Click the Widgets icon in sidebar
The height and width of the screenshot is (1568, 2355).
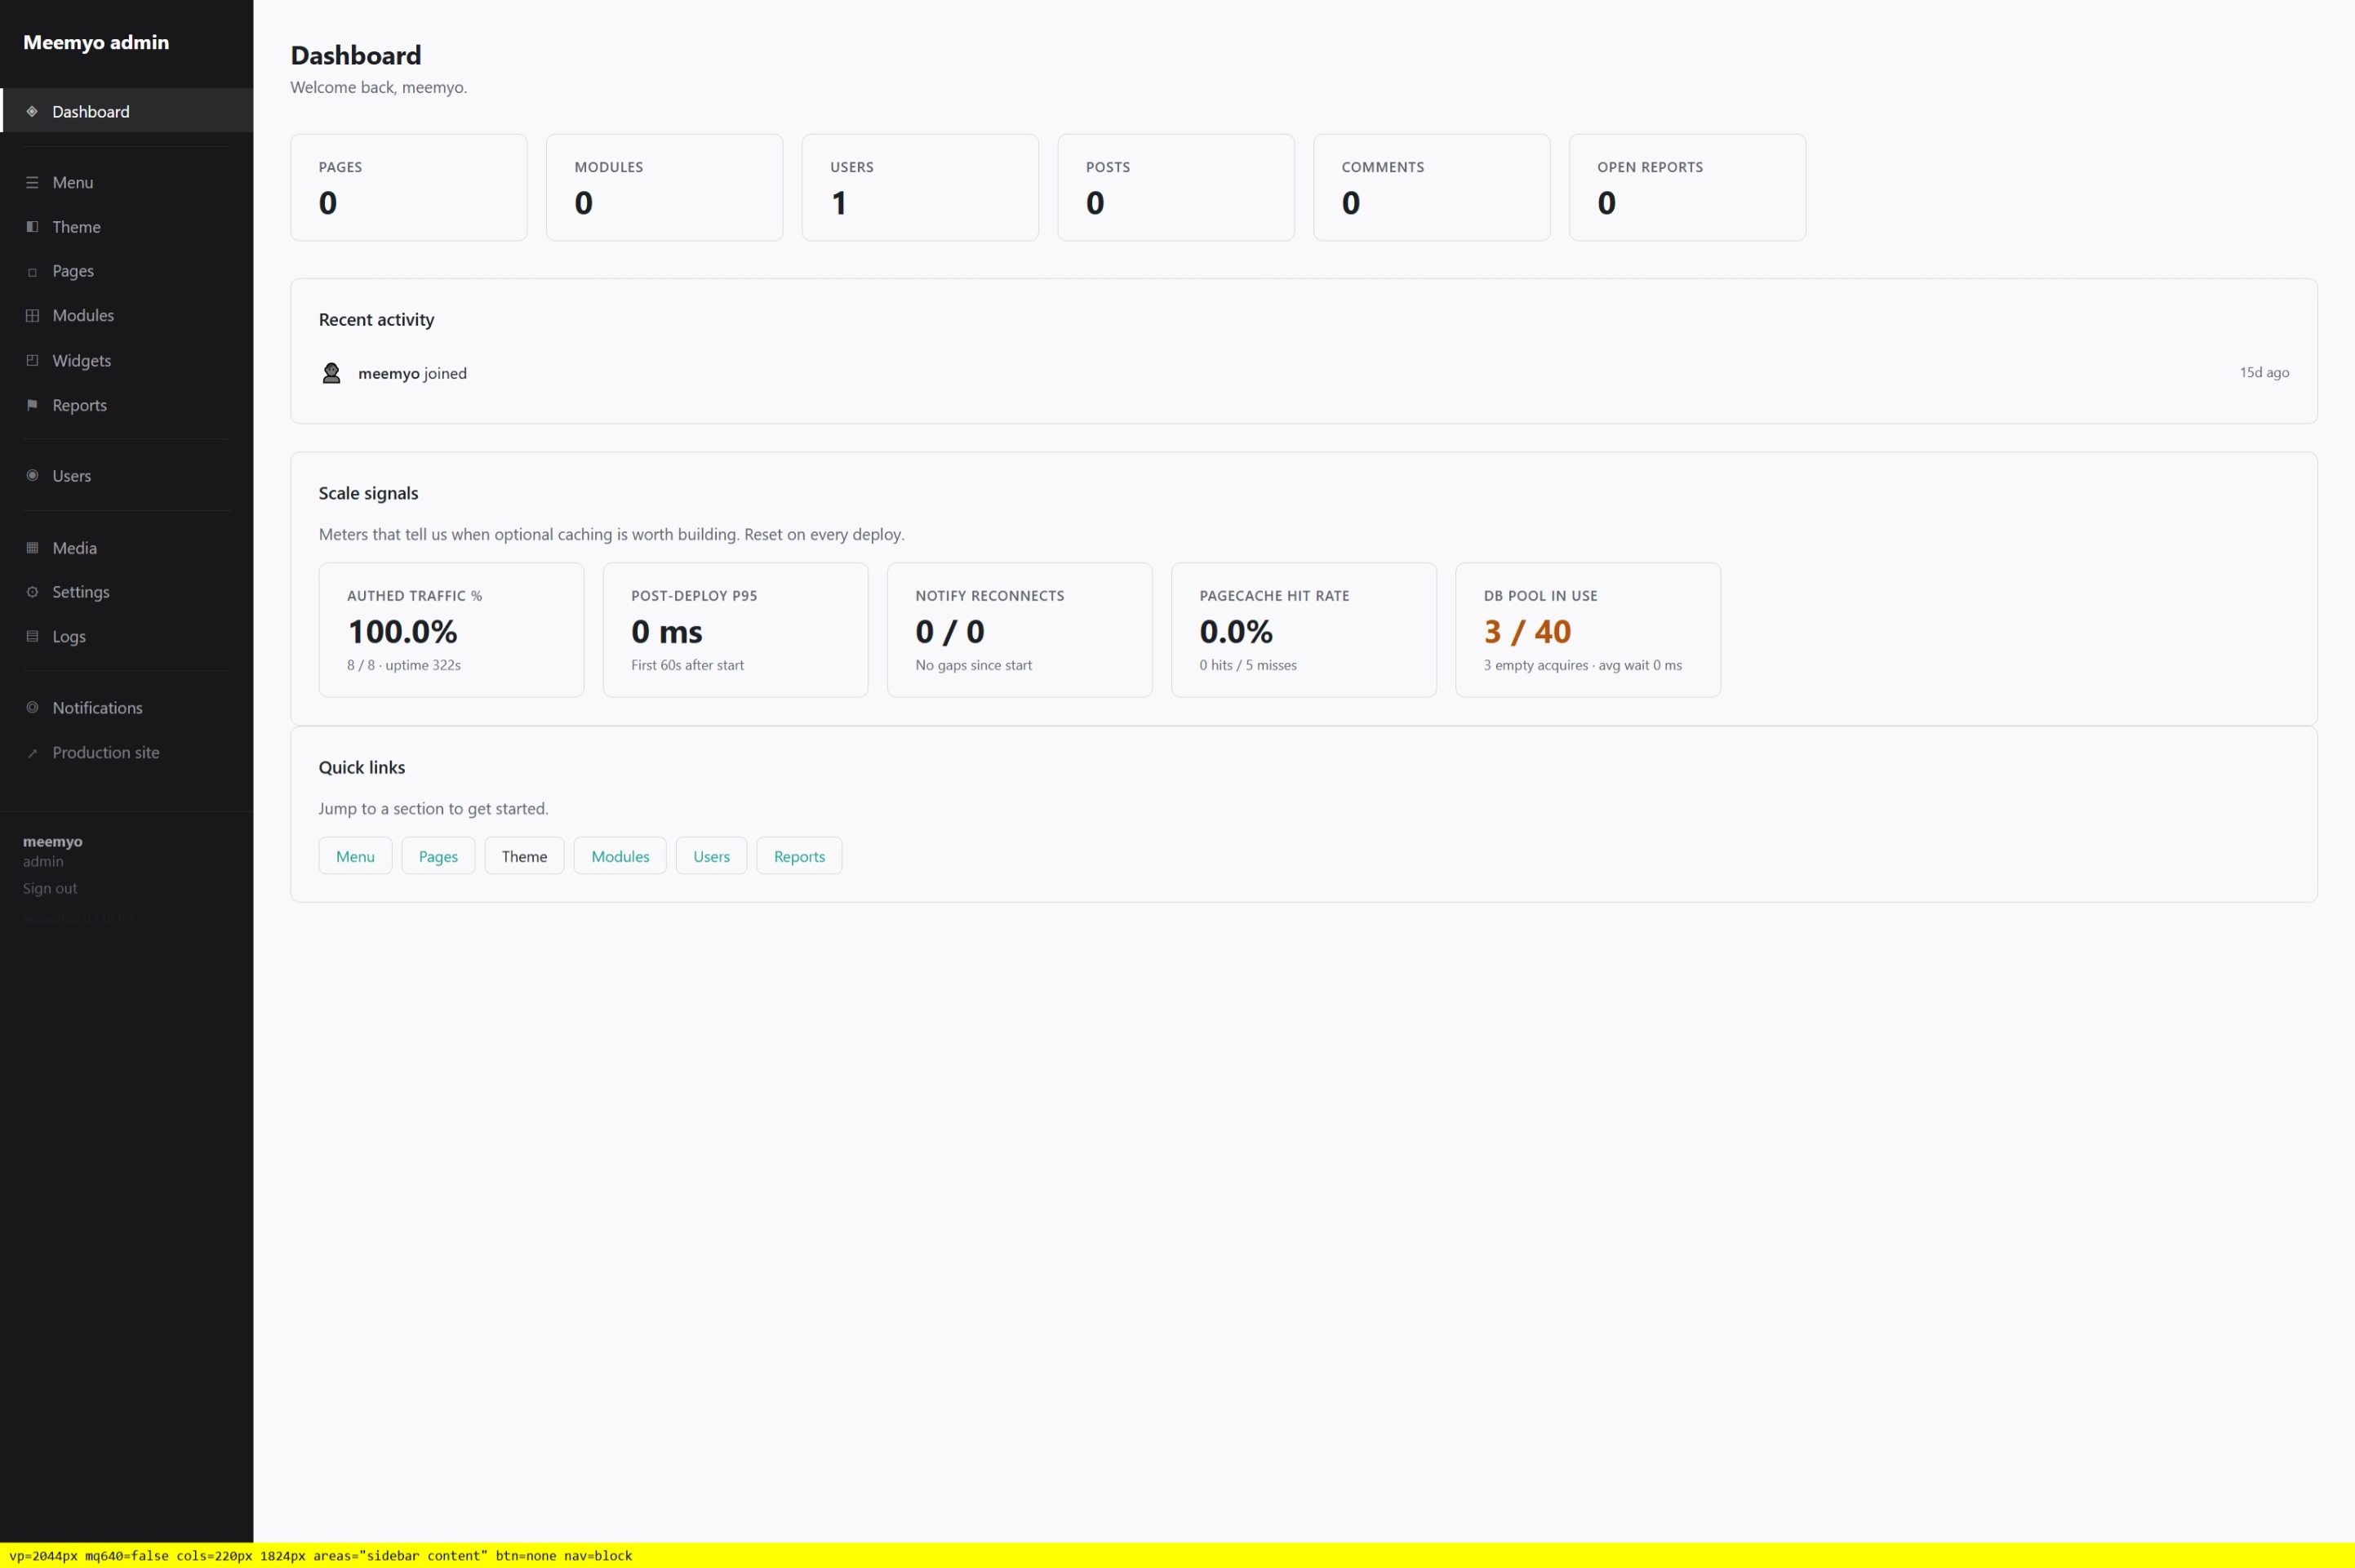(x=32, y=360)
